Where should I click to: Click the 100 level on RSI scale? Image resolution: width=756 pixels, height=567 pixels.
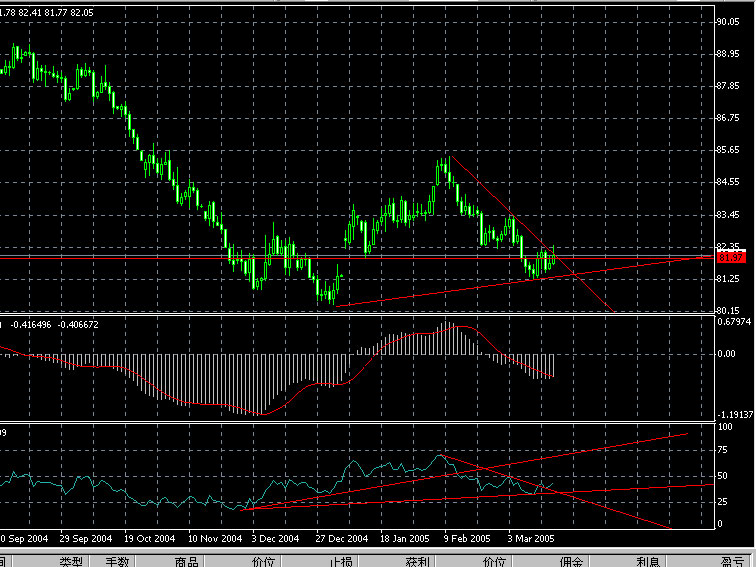(726, 427)
